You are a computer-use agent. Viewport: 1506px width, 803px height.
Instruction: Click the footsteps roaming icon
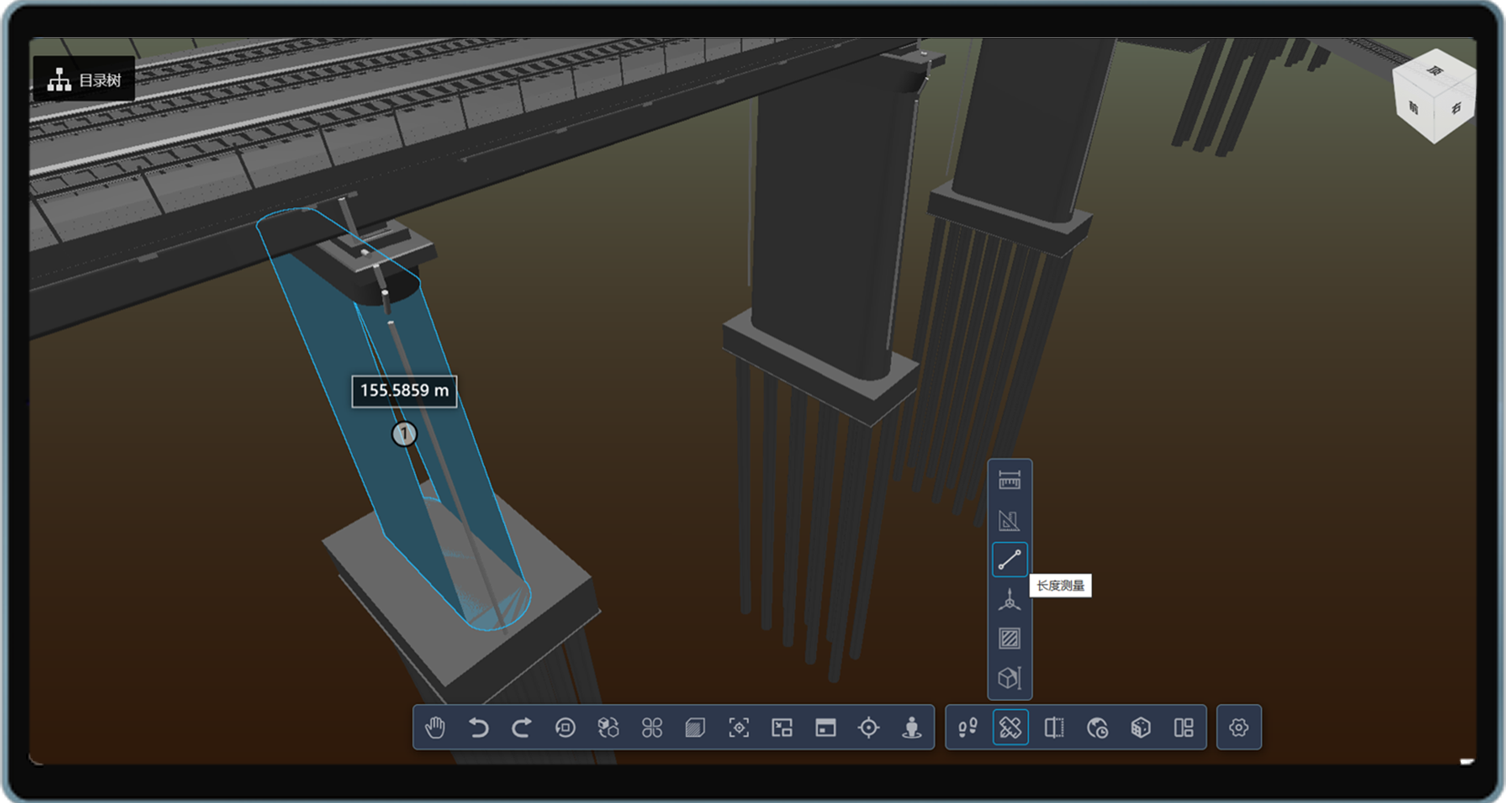click(x=967, y=727)
